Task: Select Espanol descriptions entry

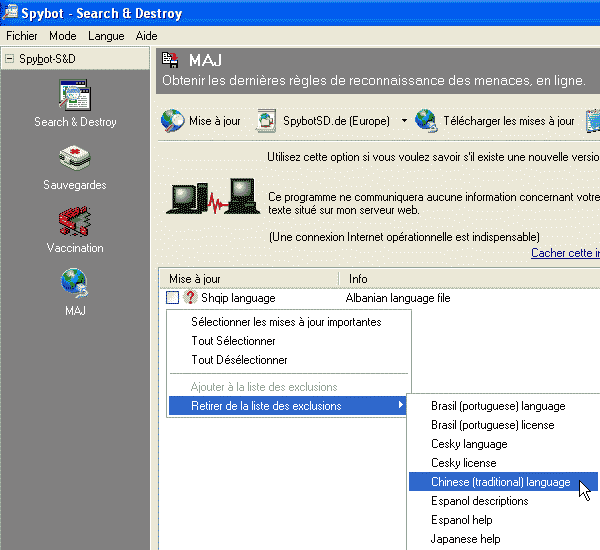Action: click(479, 501)
